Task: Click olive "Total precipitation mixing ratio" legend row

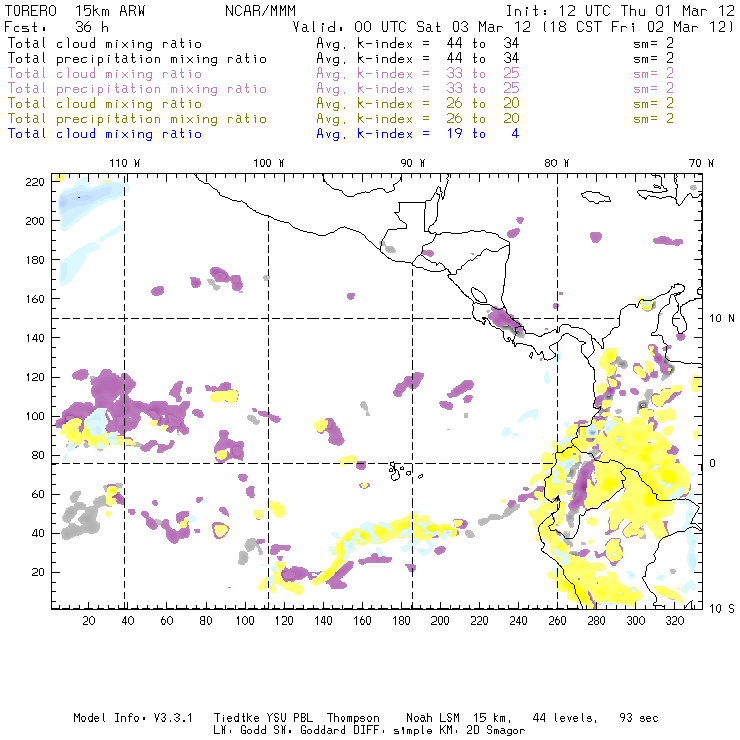Action: pyautogui.click(x=137, y=118)
